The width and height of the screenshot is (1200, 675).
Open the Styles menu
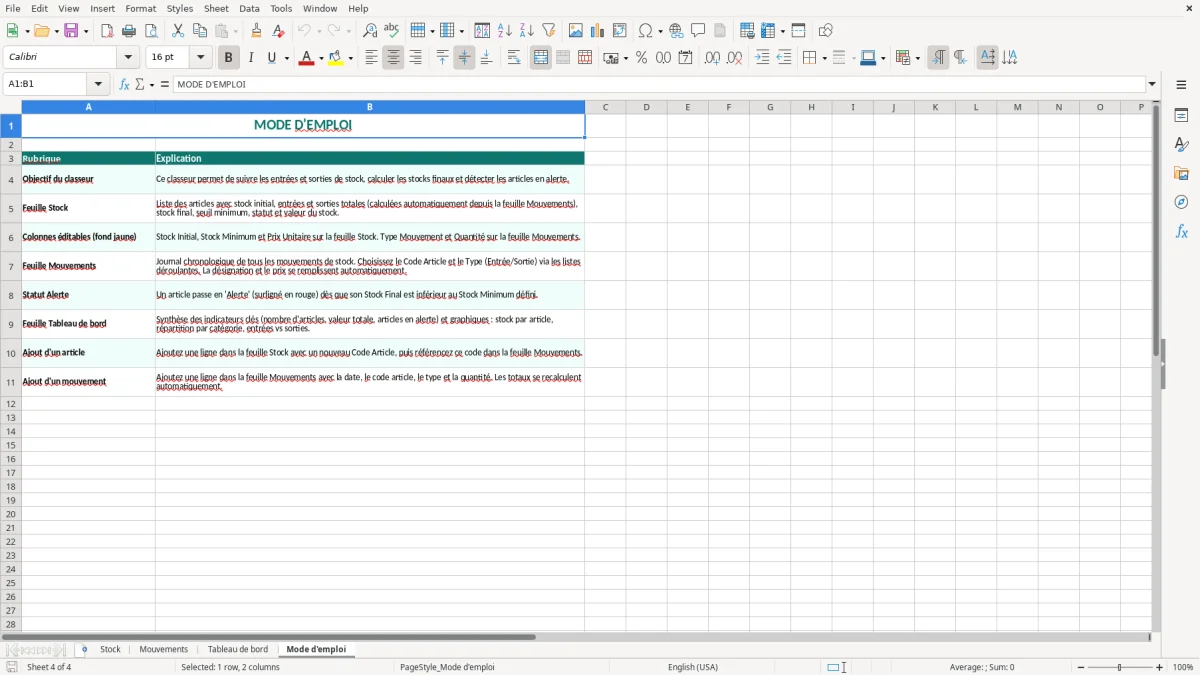tap(180, 8)
